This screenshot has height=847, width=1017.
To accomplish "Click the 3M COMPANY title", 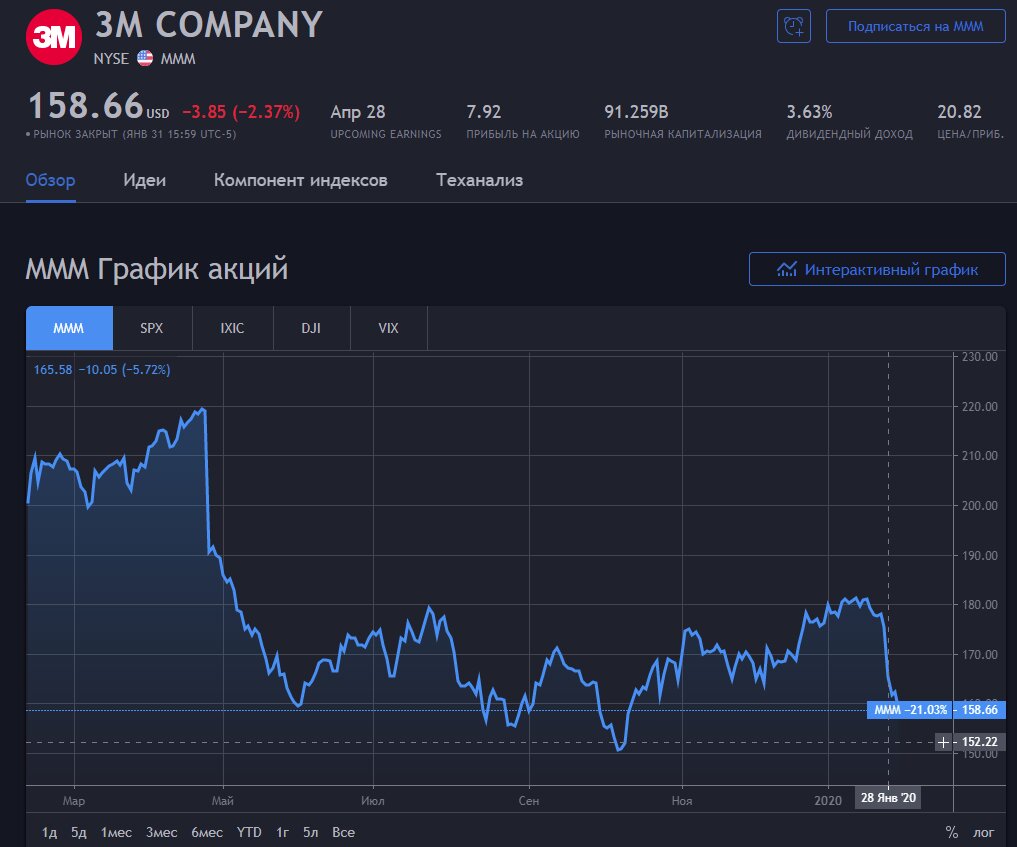I will point(209,25).
